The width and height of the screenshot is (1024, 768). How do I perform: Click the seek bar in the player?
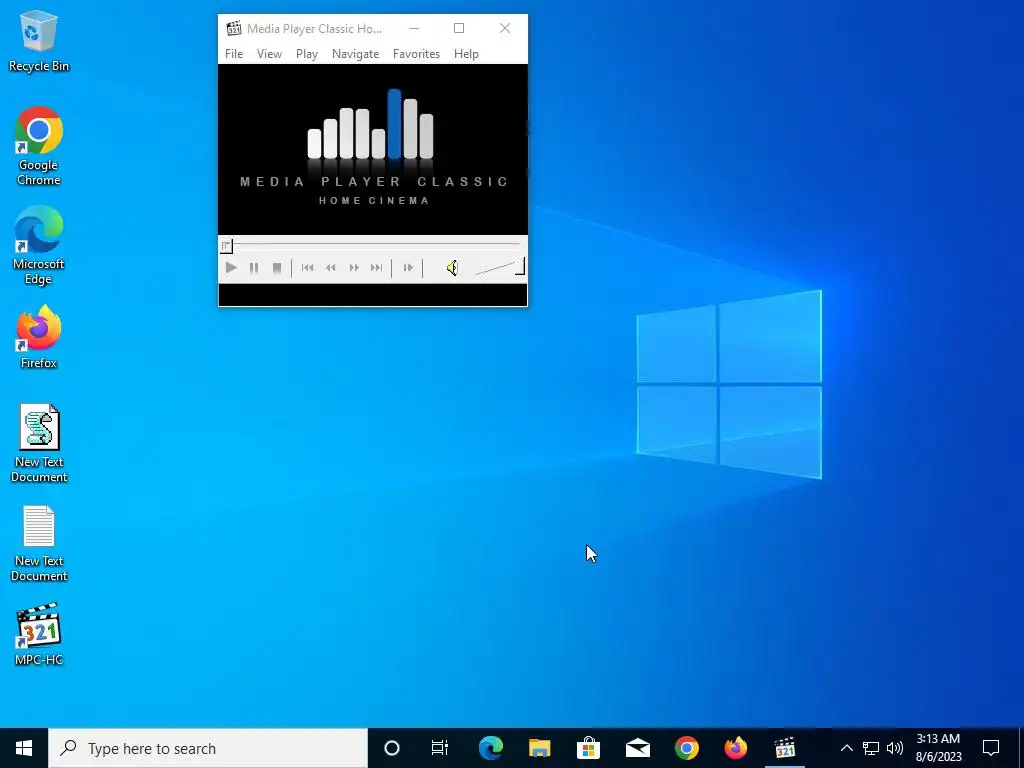(x=372, y=245)
